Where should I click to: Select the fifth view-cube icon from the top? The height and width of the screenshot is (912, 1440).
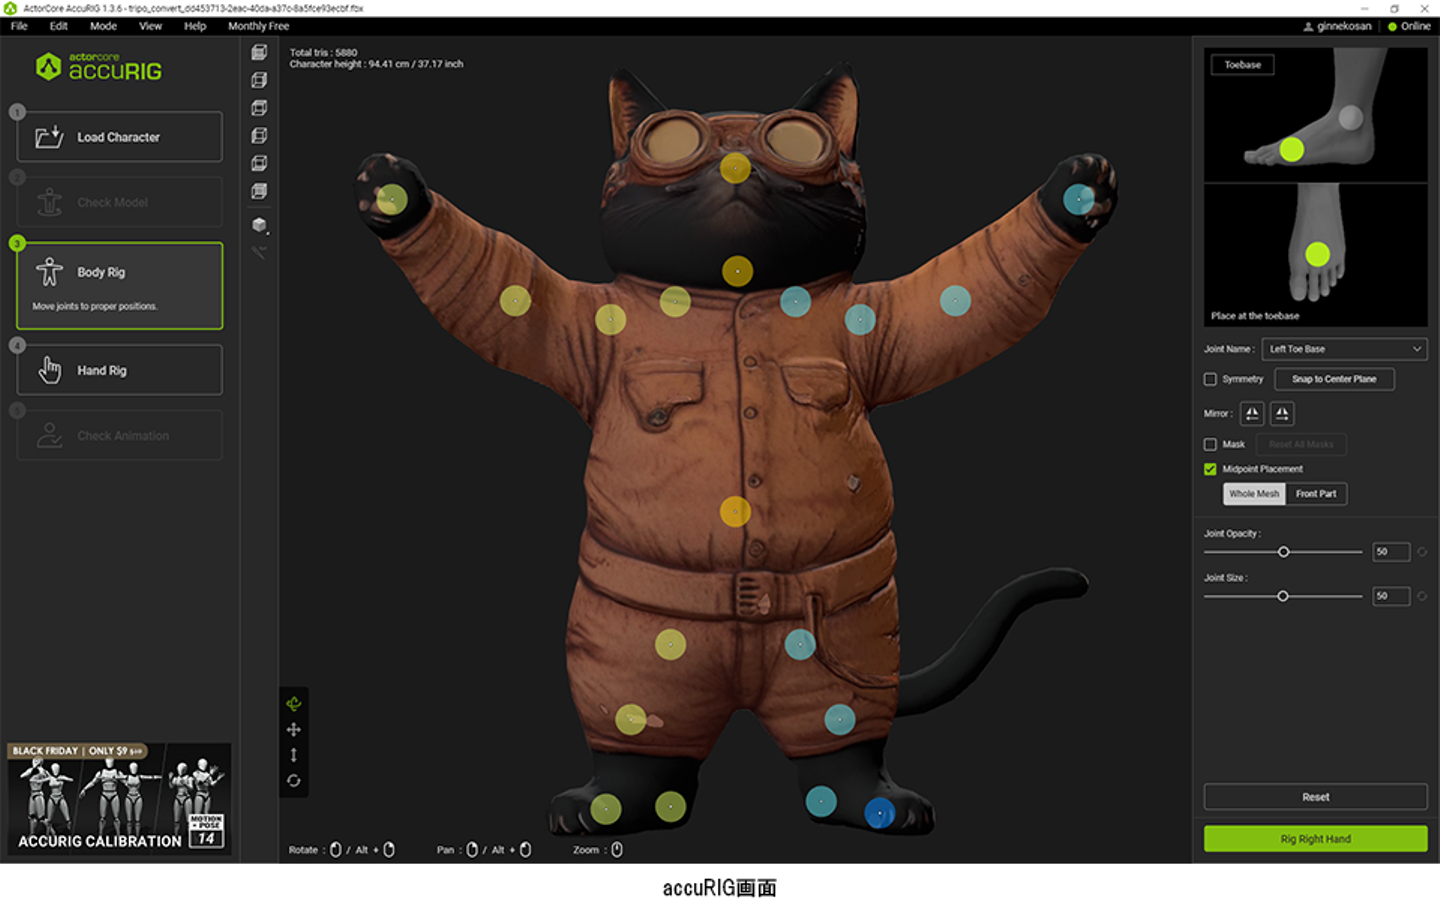click(x=259, y=163)
